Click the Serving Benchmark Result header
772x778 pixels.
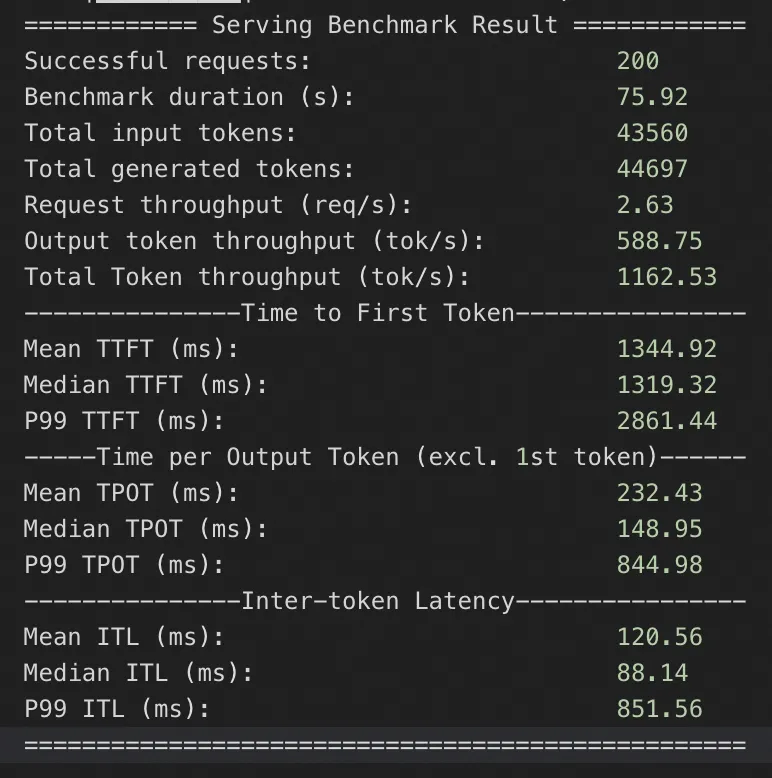385,25
